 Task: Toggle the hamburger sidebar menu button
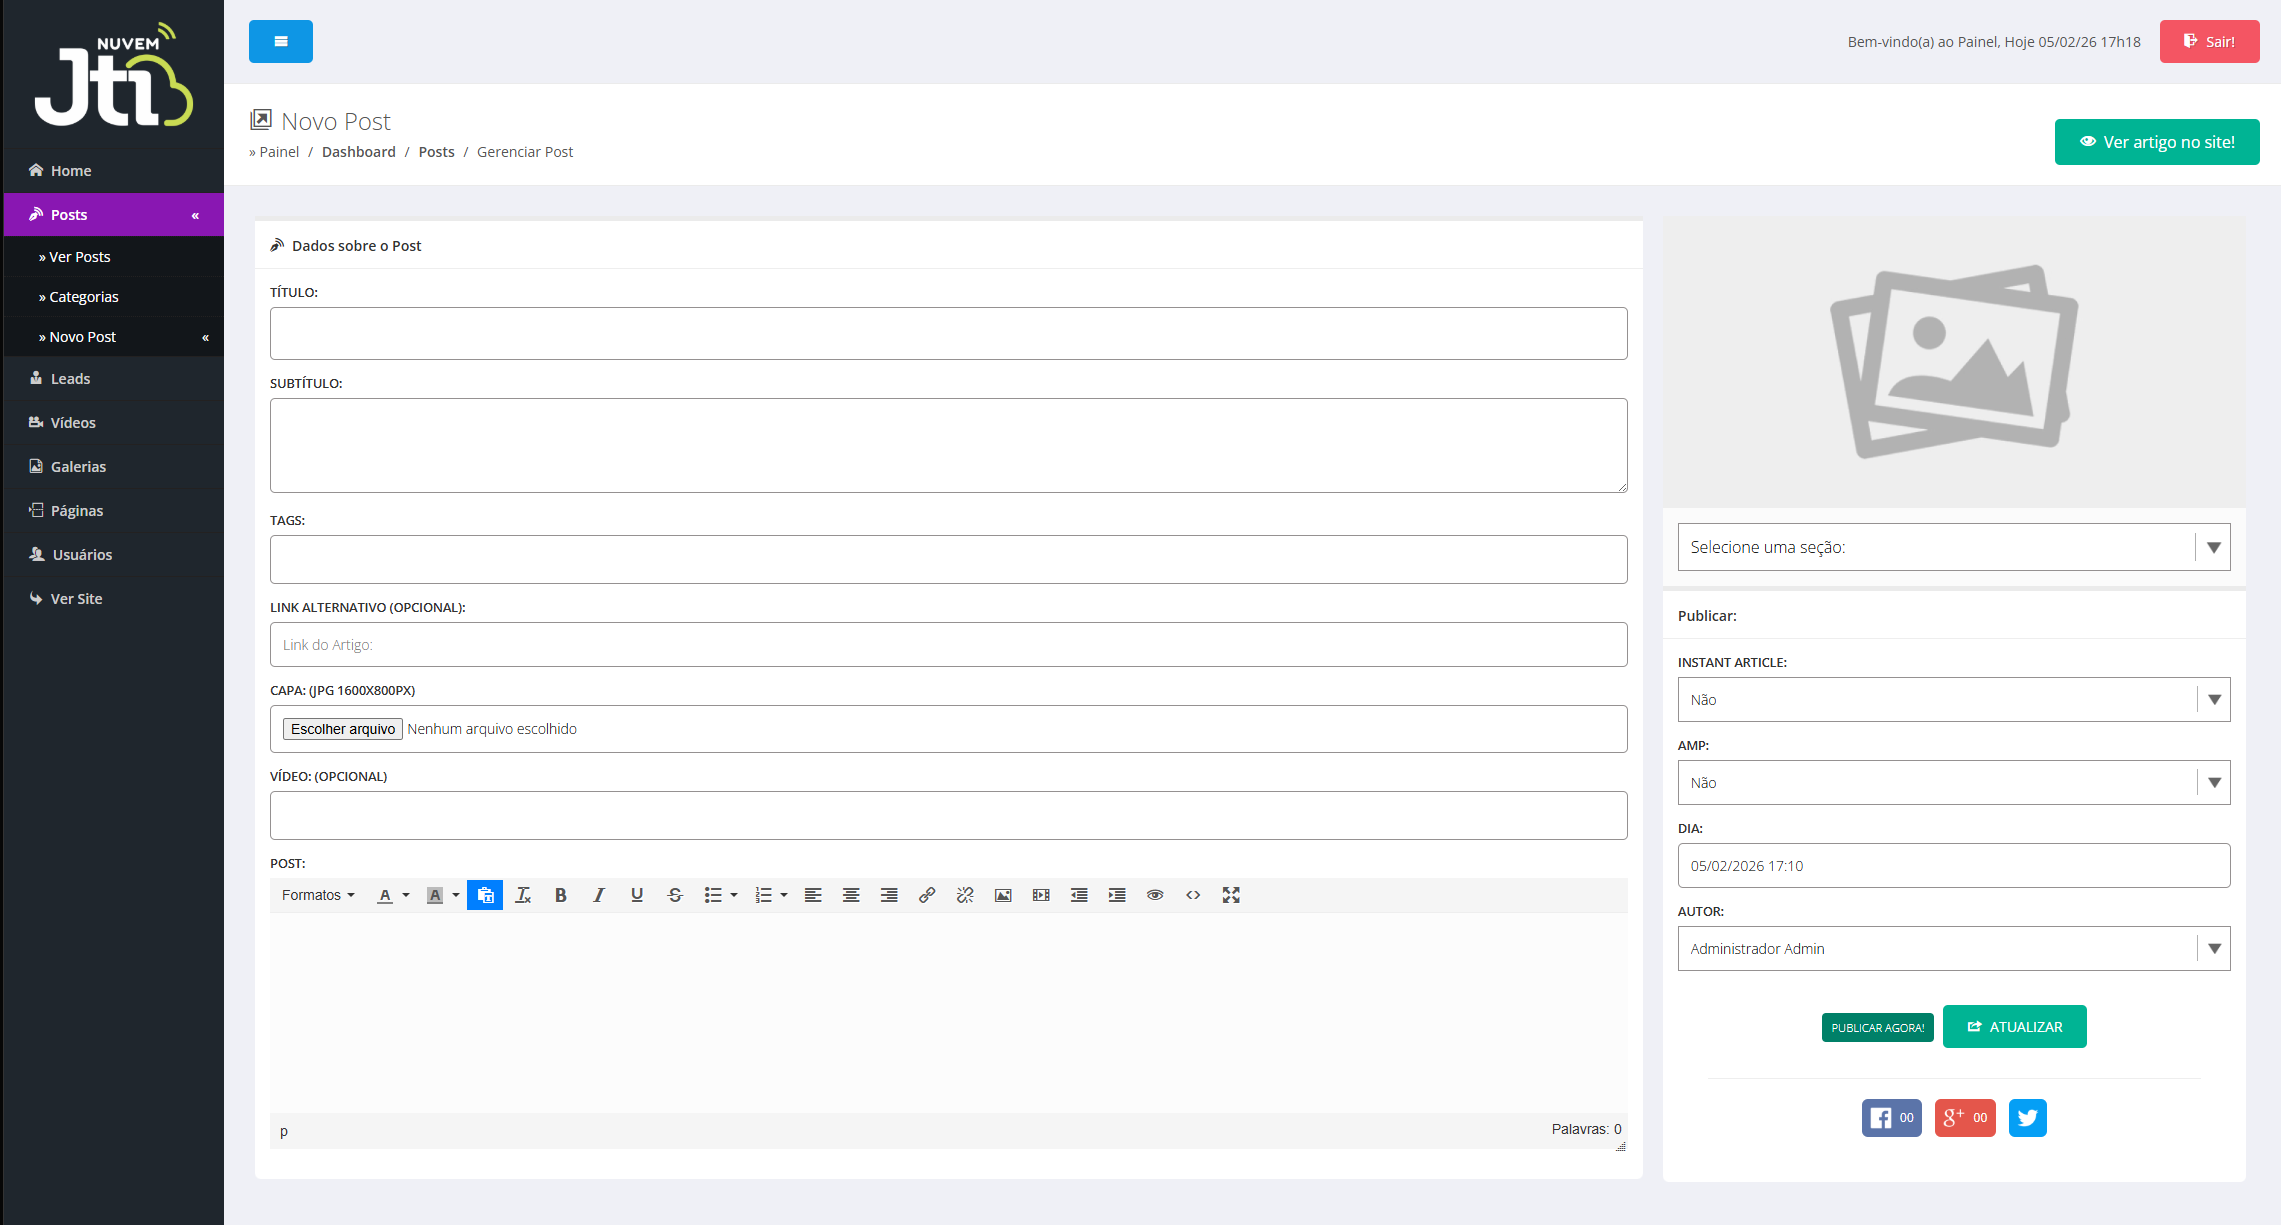pos(281,41)
